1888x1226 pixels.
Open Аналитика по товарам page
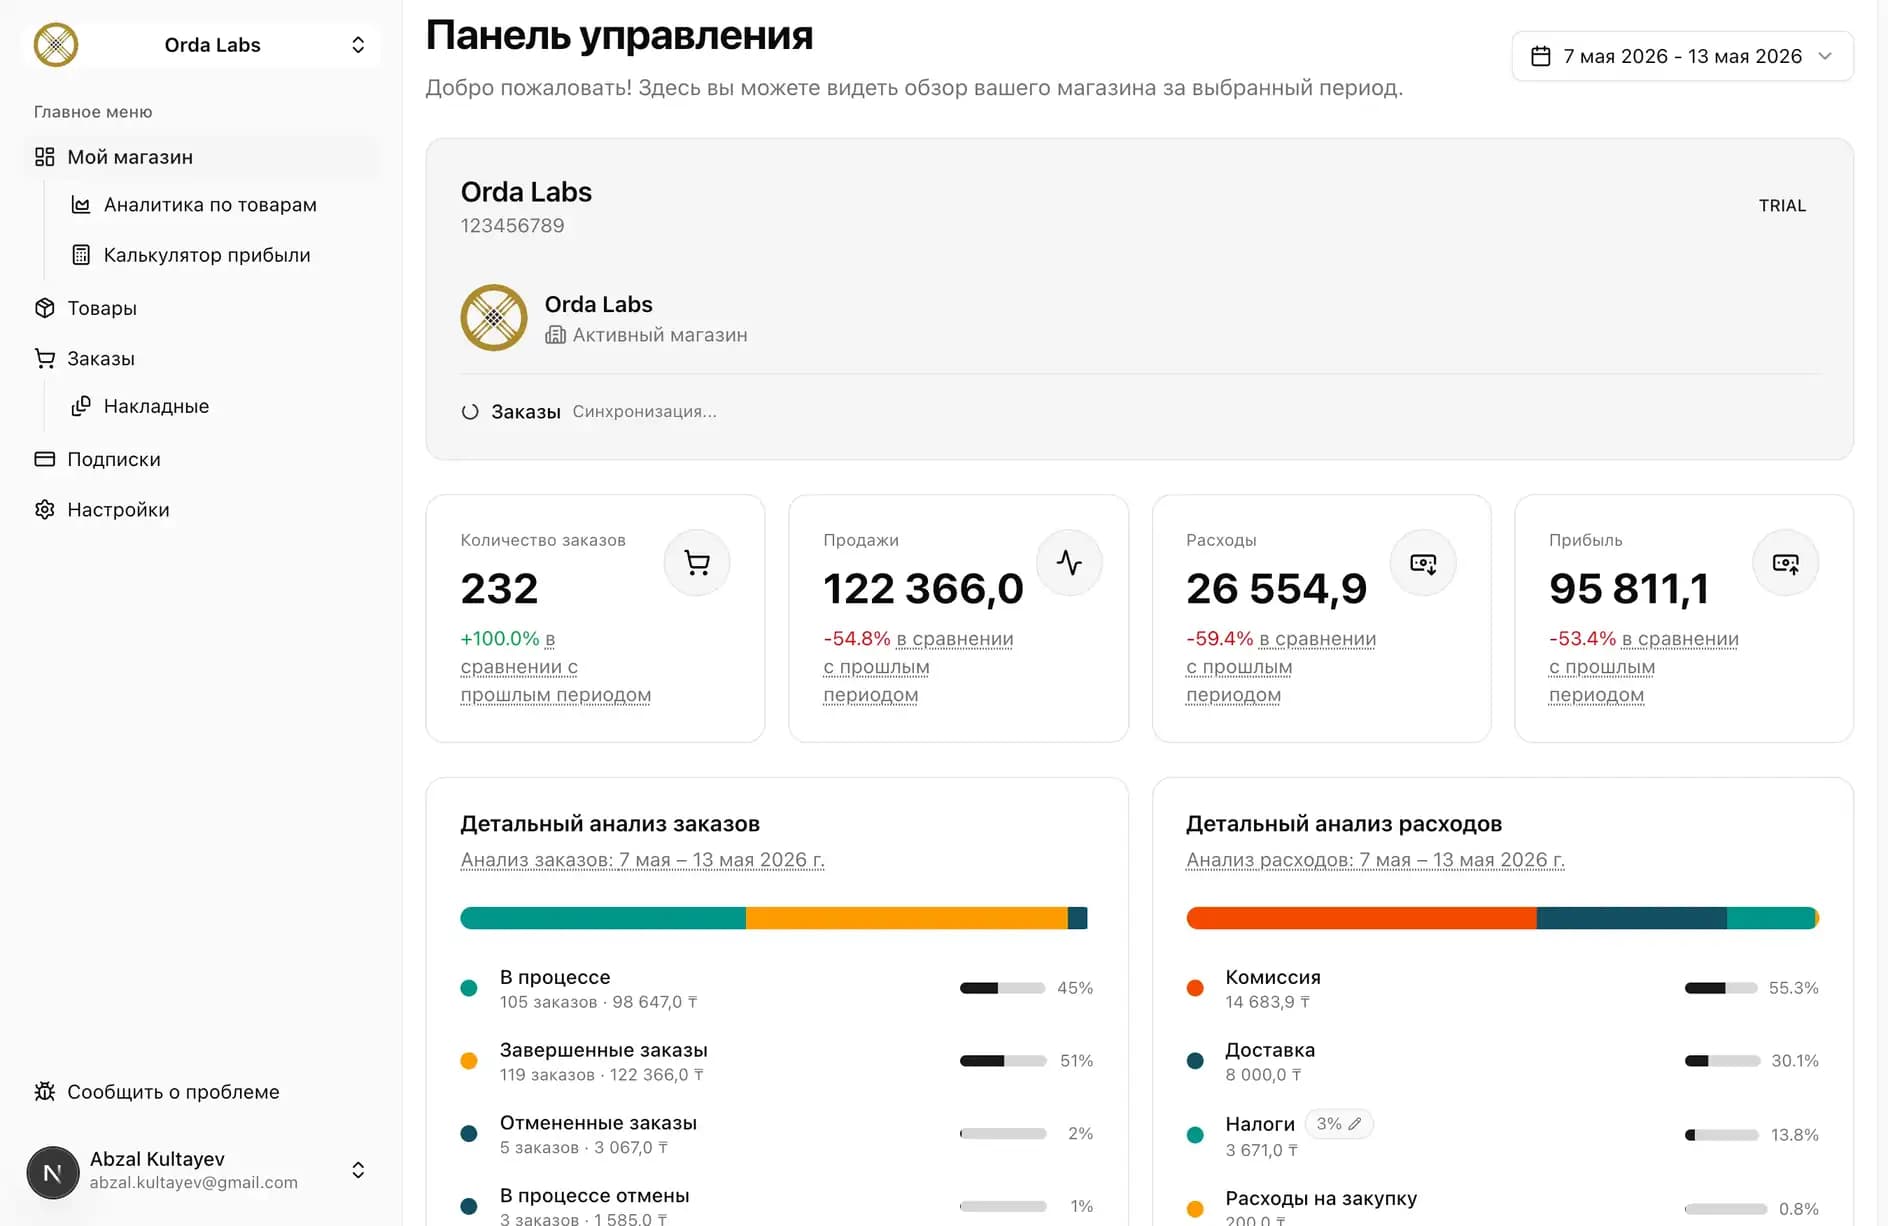pos(210,205)
